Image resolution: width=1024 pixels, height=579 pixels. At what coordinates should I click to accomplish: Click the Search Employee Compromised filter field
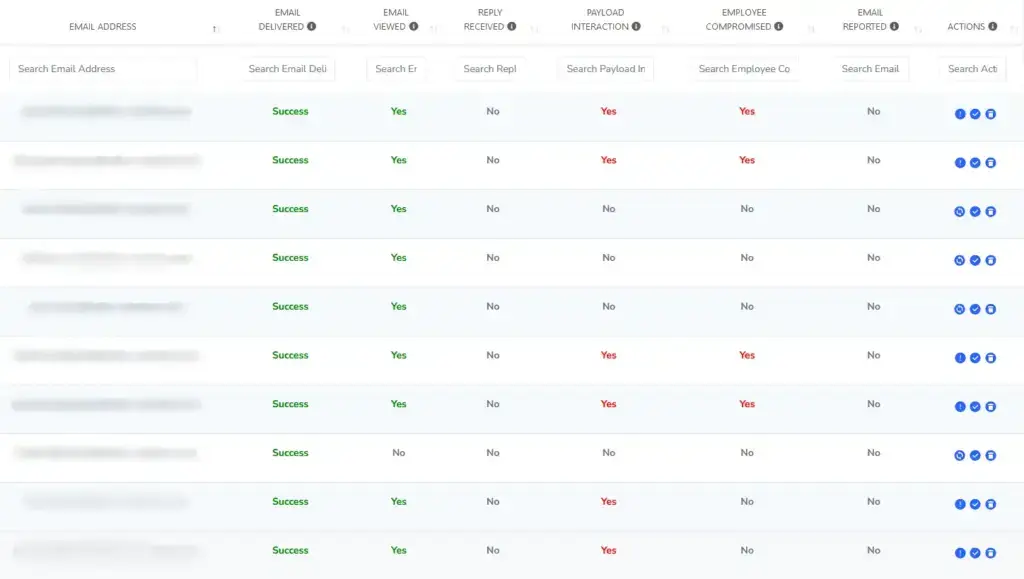[744, 69]
